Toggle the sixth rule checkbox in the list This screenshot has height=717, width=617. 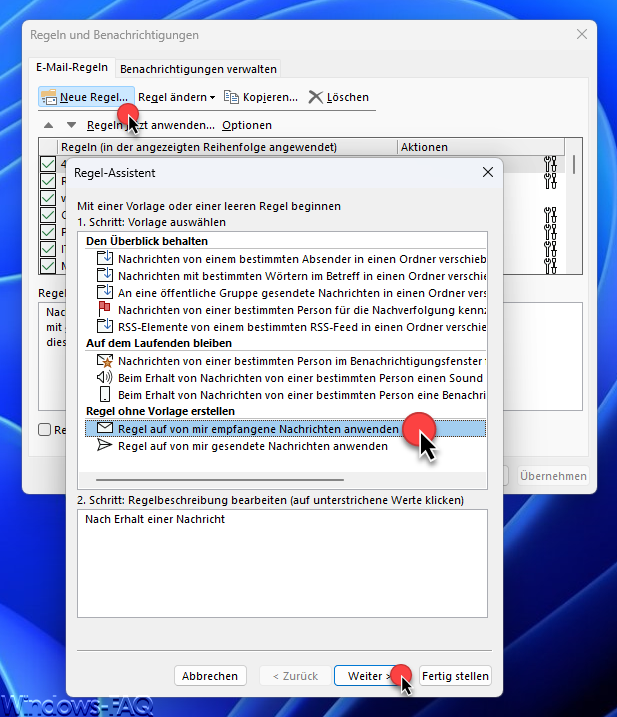48,248
